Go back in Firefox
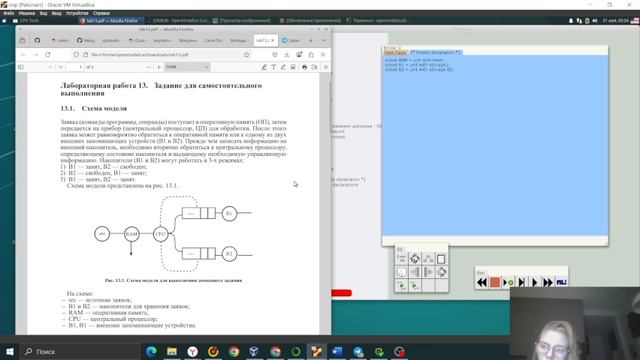 (x=23, y=54)
